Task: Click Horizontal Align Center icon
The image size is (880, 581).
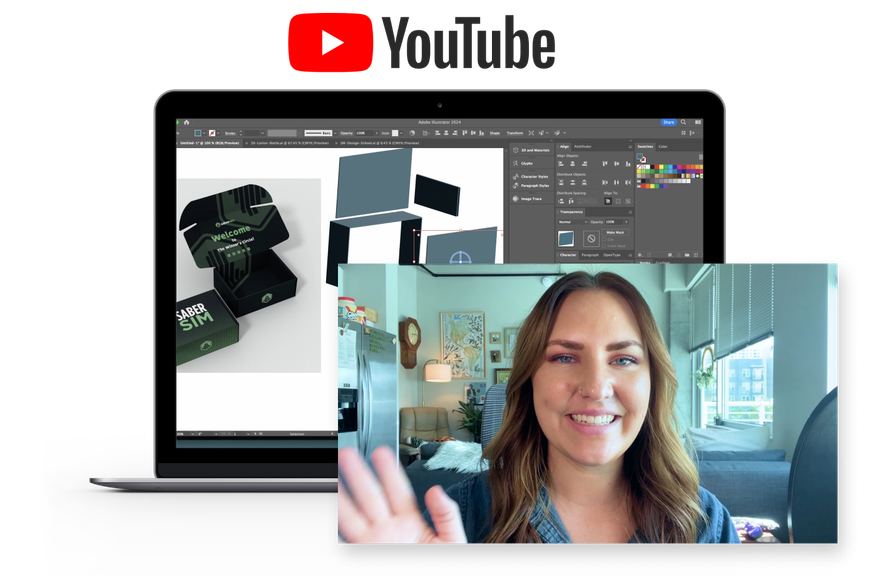Action: point(572,164)
